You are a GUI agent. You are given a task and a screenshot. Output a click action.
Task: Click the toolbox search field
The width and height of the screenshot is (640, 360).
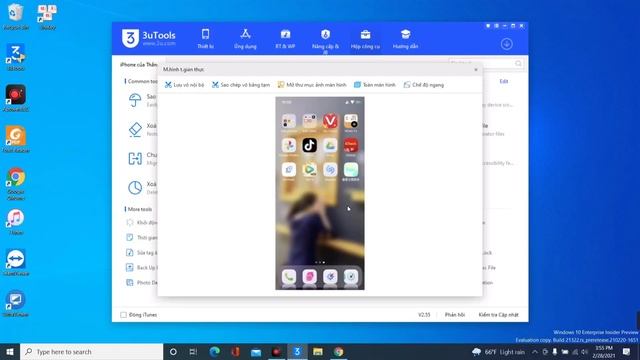point(486,63)
